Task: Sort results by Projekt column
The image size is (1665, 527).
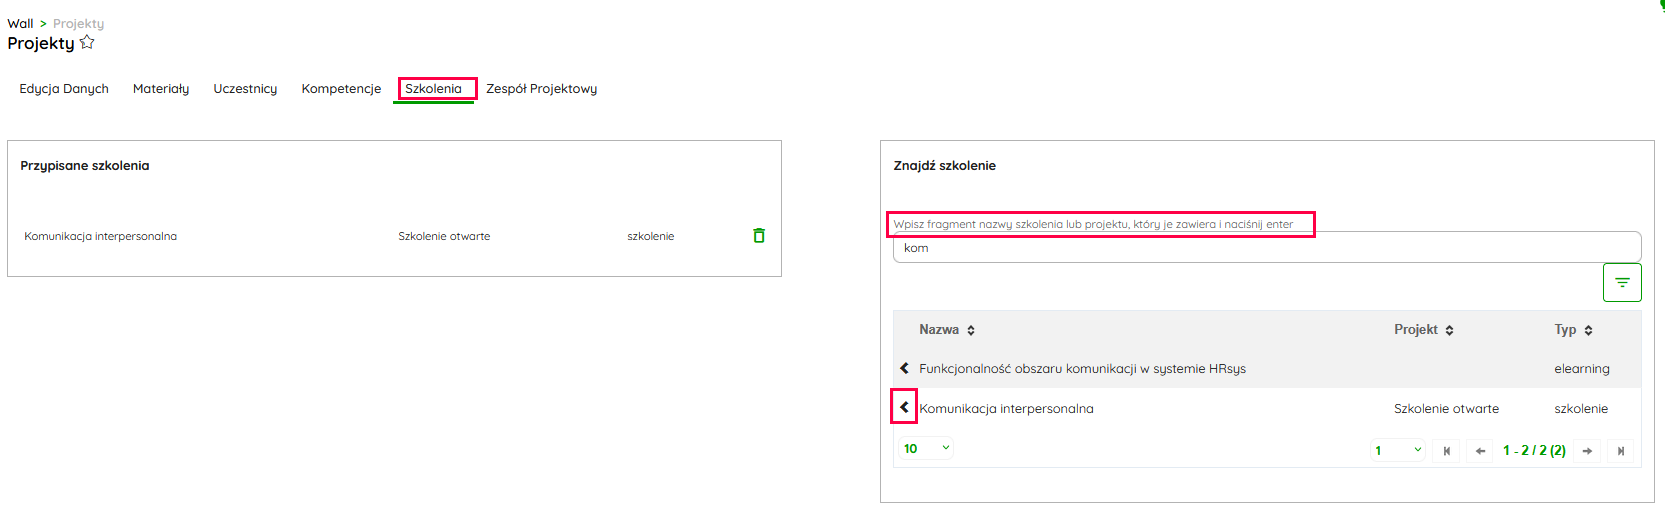Action: [x=1423, y=330]
